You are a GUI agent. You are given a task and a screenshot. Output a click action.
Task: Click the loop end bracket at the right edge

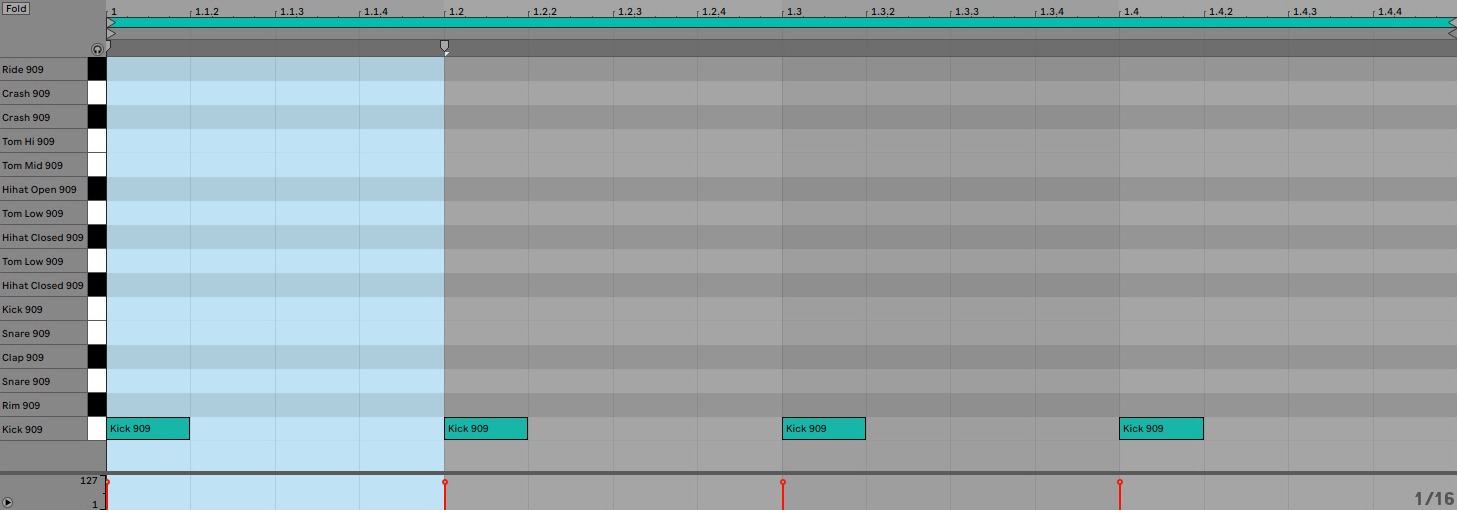pyautogui.click(x=1452, y=22)
